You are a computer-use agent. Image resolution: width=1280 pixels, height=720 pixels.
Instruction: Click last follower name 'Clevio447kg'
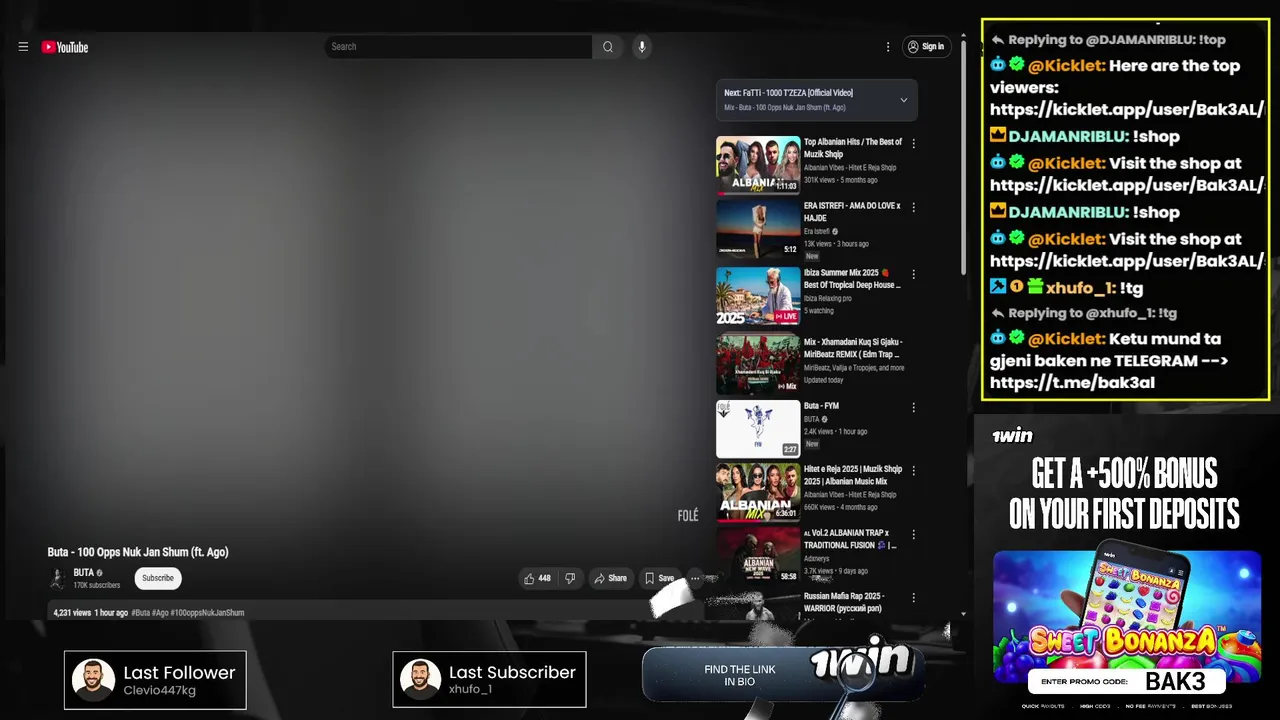click(x=159, y=691)
